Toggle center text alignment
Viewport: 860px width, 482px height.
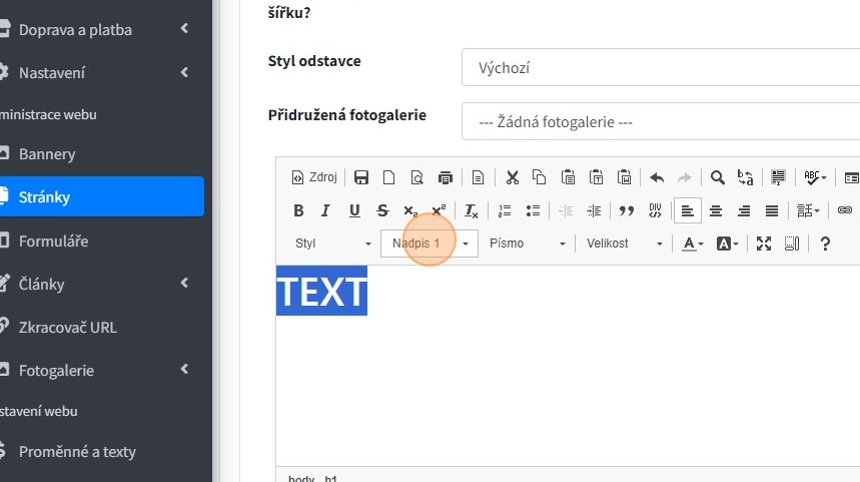tap(716, 211)
